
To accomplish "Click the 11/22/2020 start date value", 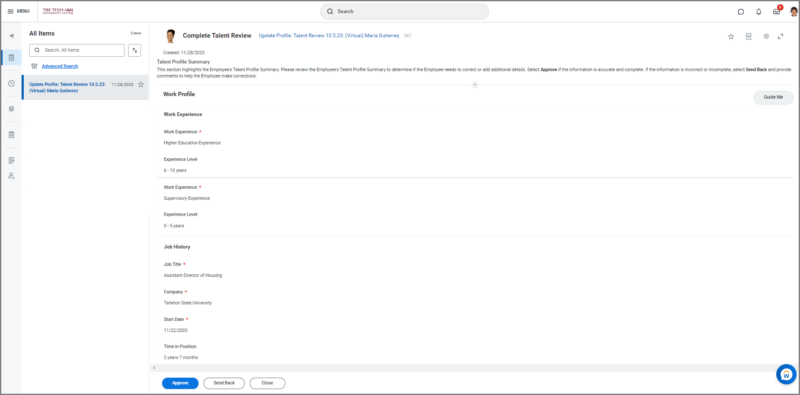I will [176, 330].
